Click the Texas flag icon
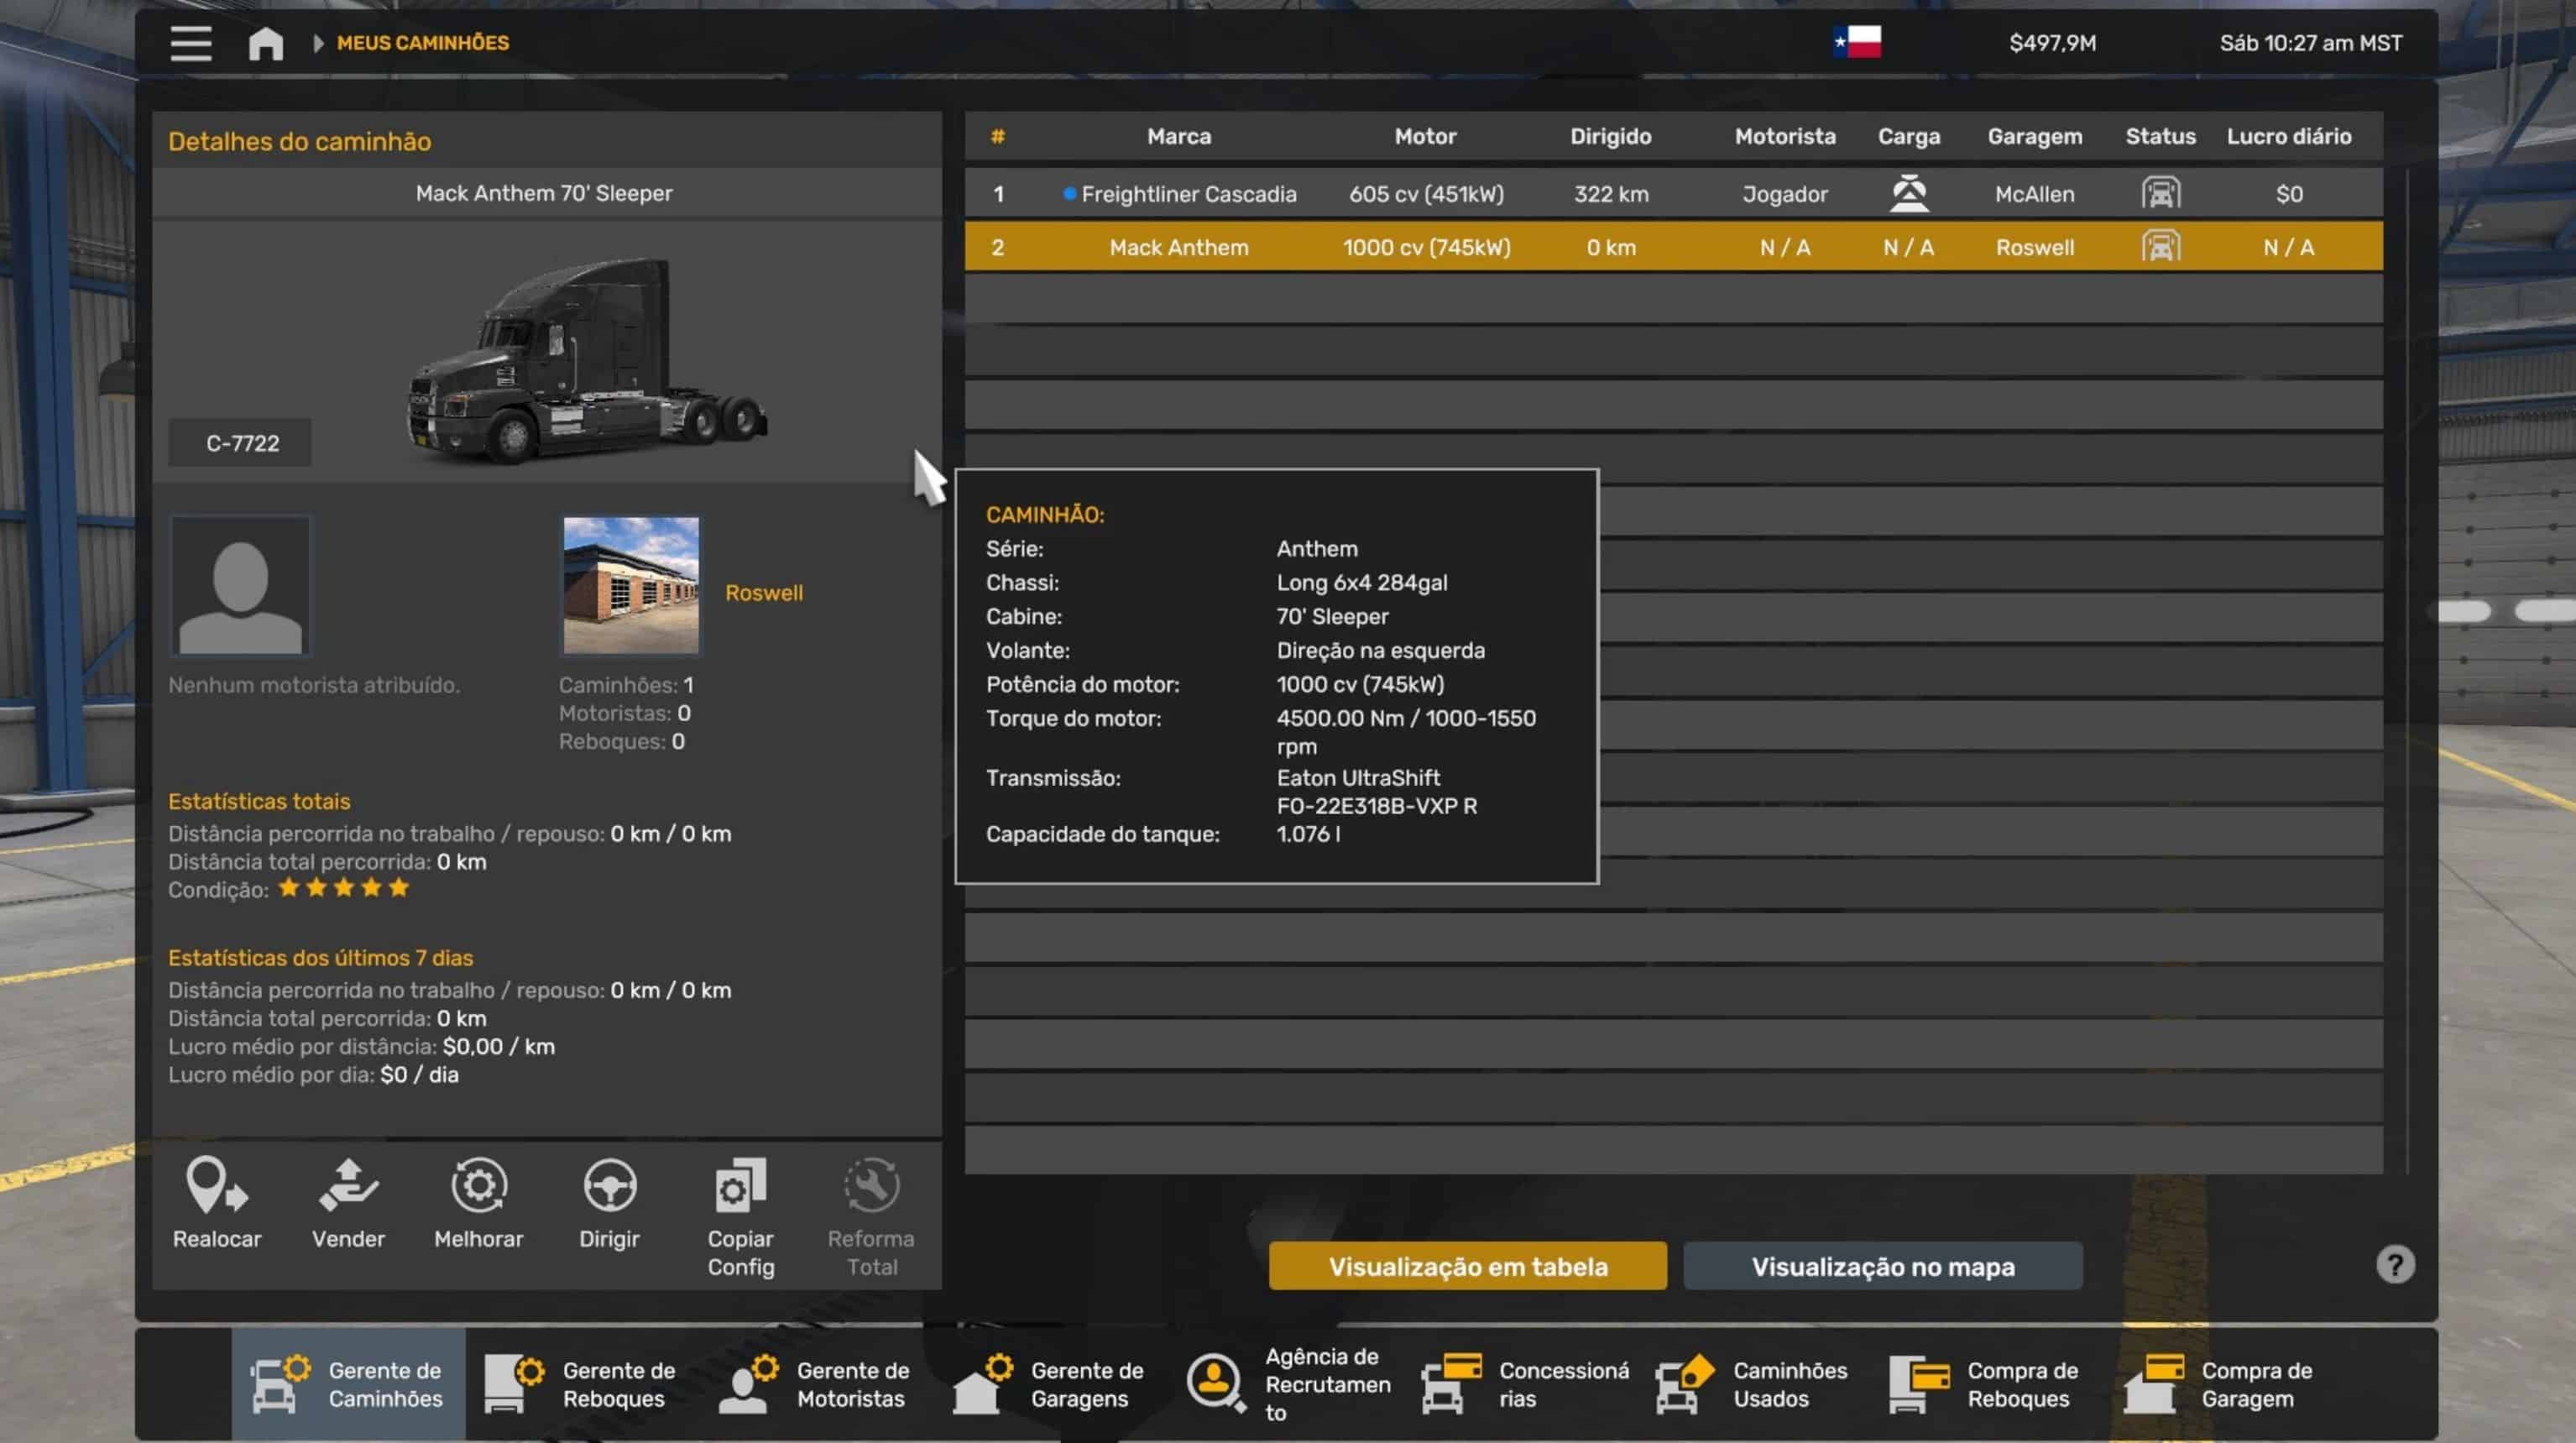Viewport: 2576px width, 1443px height. point(1857,42)
